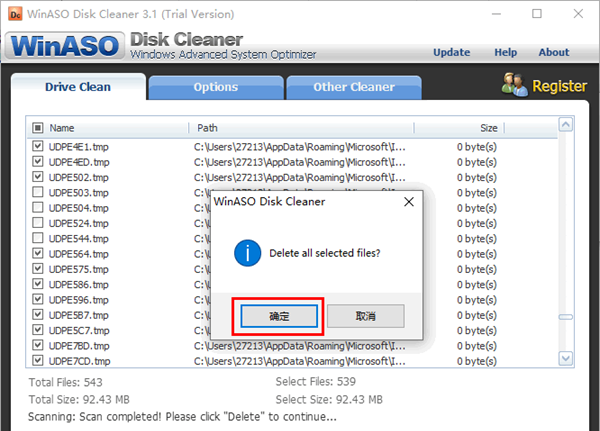Viewport: 600px width, 431px height.
Task: Select the UDPE564.tmp file name
Action: point(78,254)
